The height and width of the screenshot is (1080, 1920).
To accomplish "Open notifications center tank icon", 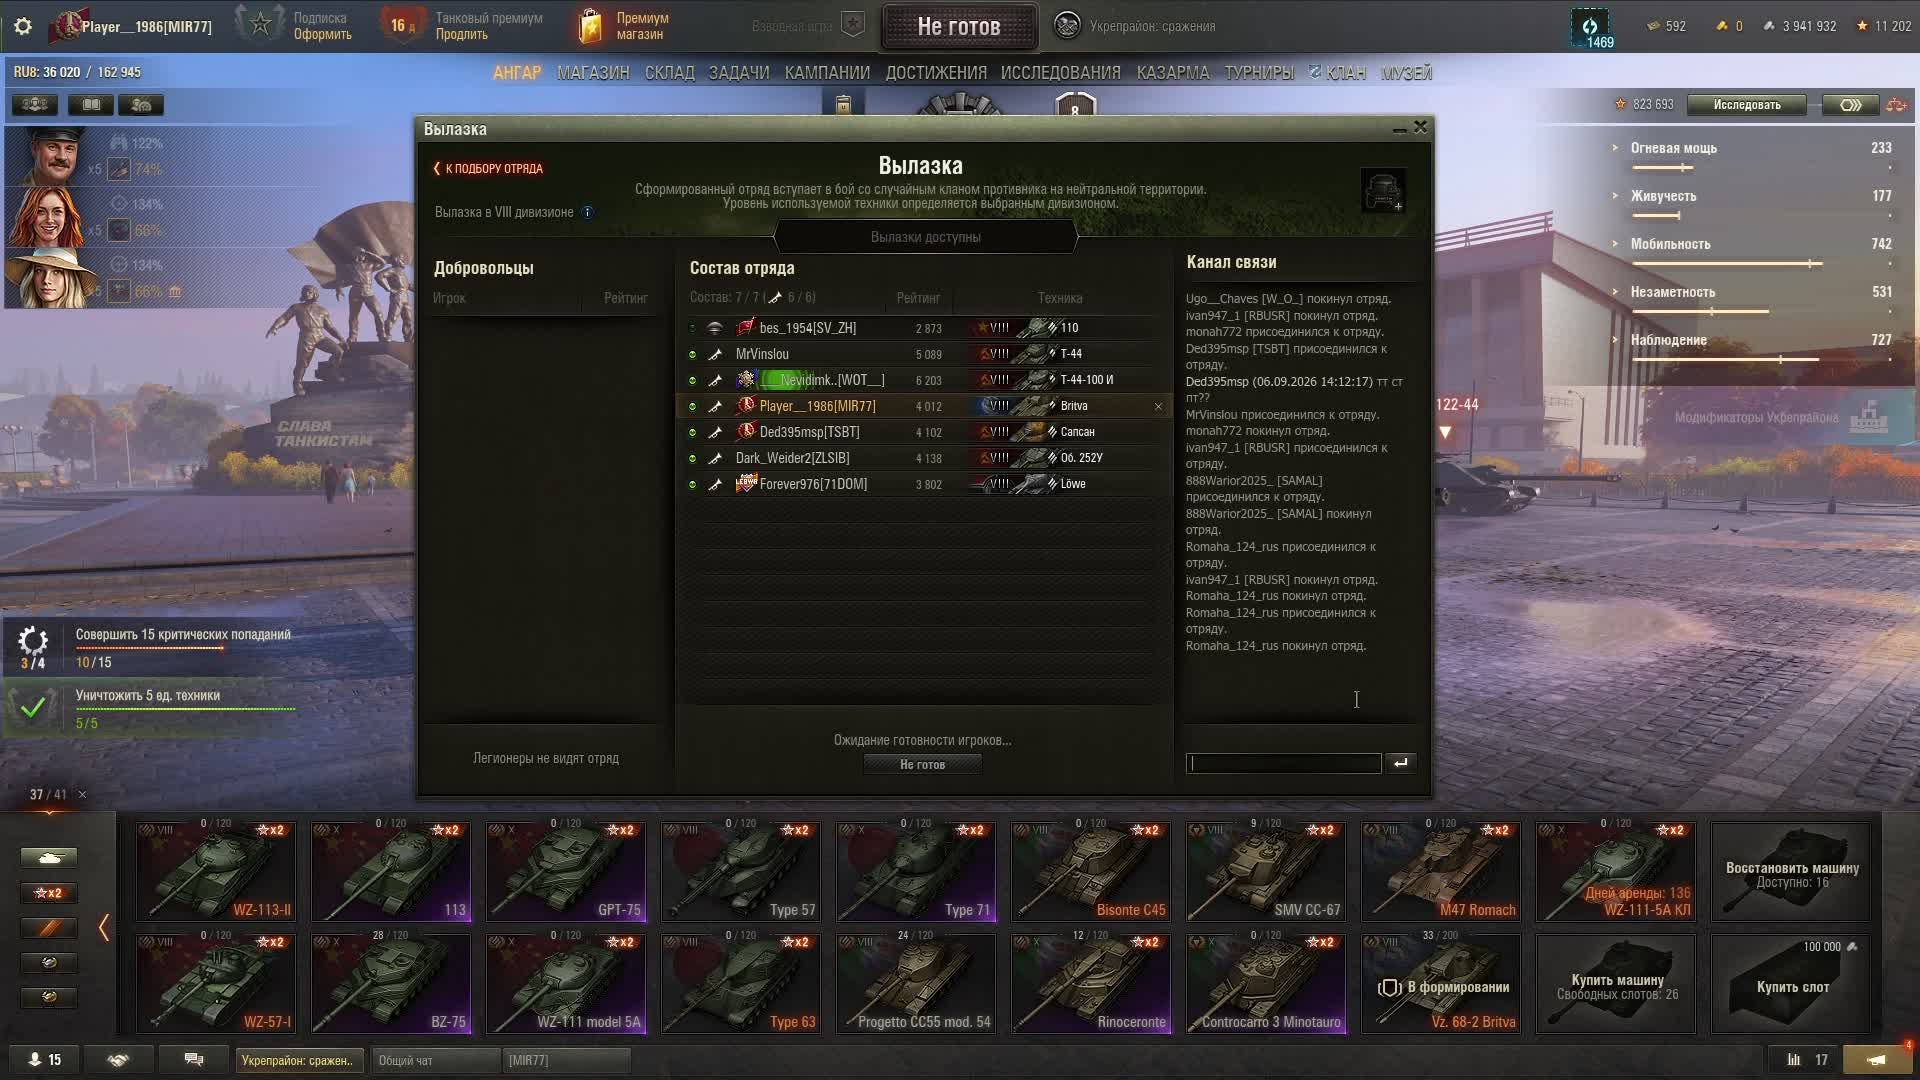I will point(1877,1060).
